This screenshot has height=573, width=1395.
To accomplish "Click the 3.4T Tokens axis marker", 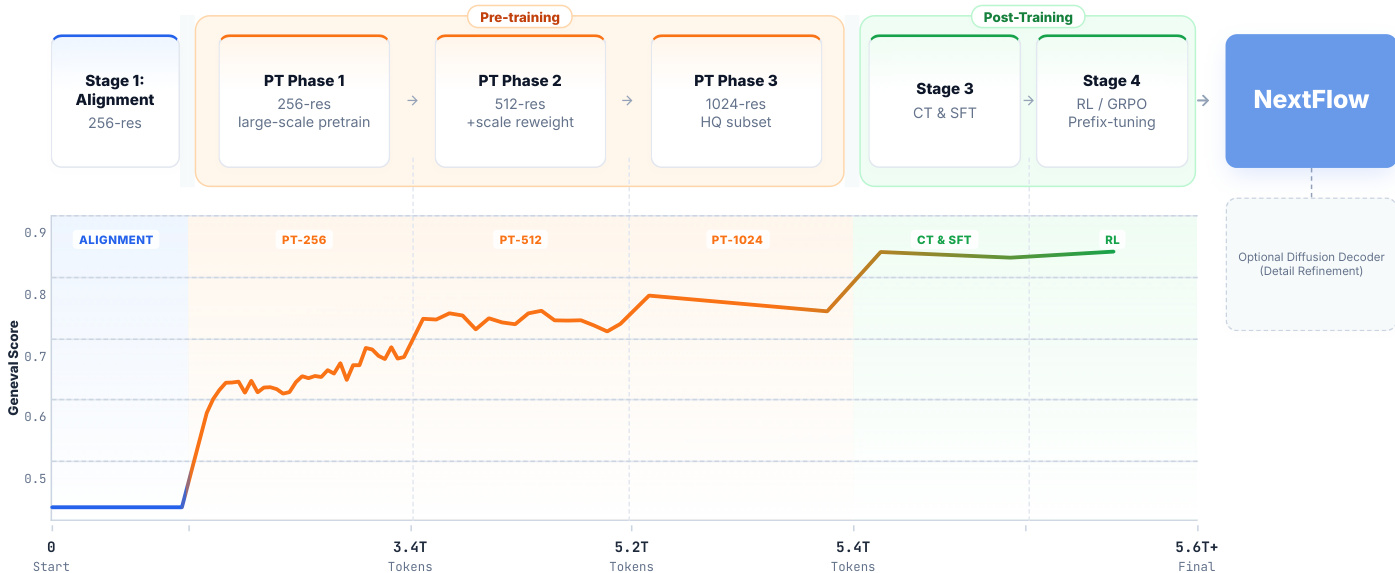I will pos(410,556).
